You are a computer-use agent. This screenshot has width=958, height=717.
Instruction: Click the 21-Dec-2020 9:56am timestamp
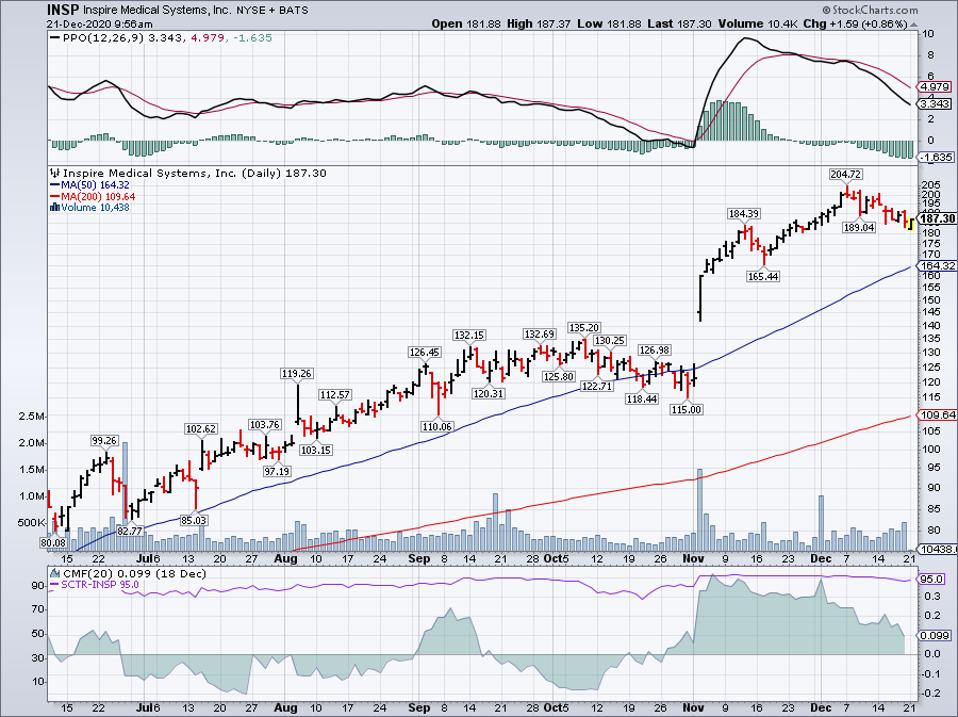coord(100,24)
